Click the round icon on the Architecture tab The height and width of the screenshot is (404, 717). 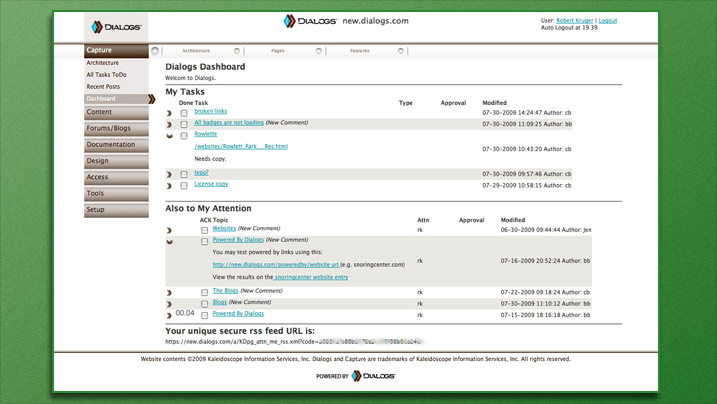pyautogui.click(x=237, y=51)
